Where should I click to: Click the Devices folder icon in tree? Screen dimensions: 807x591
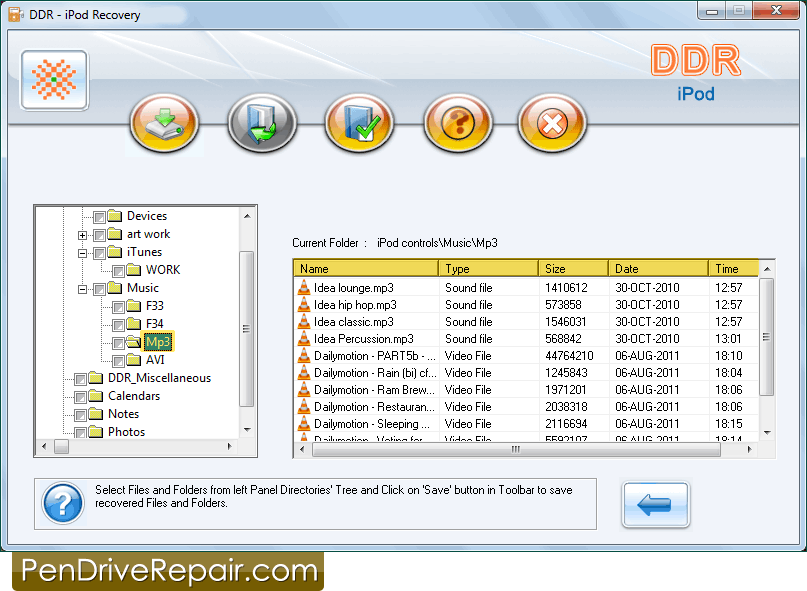point(115,216)
